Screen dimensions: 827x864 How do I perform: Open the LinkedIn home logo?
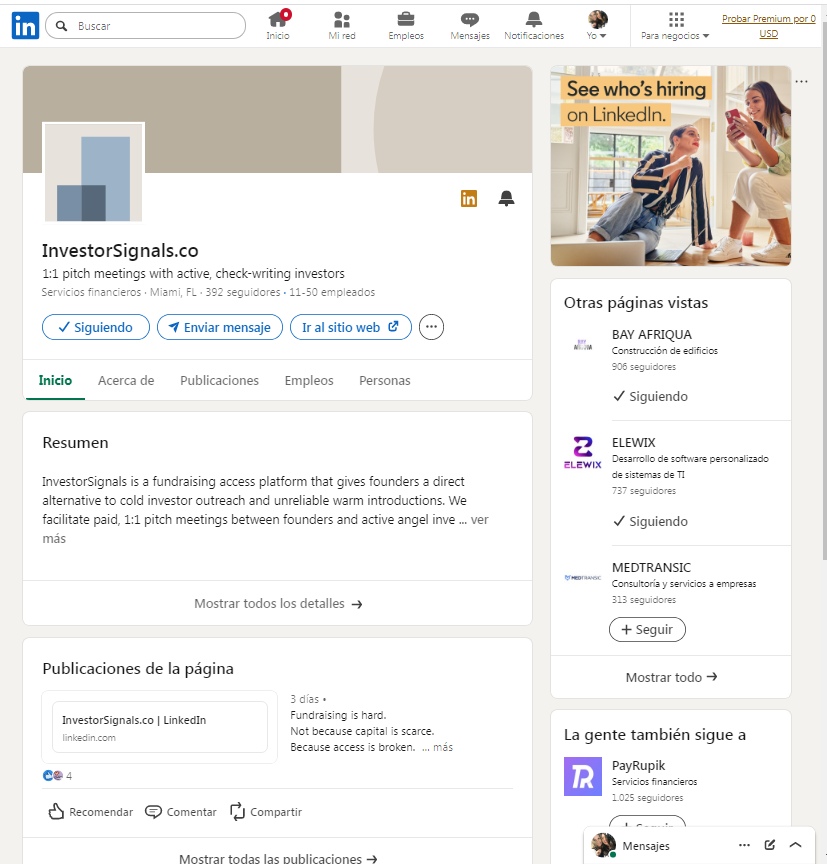pyautogui.click(x=25, y=25)
